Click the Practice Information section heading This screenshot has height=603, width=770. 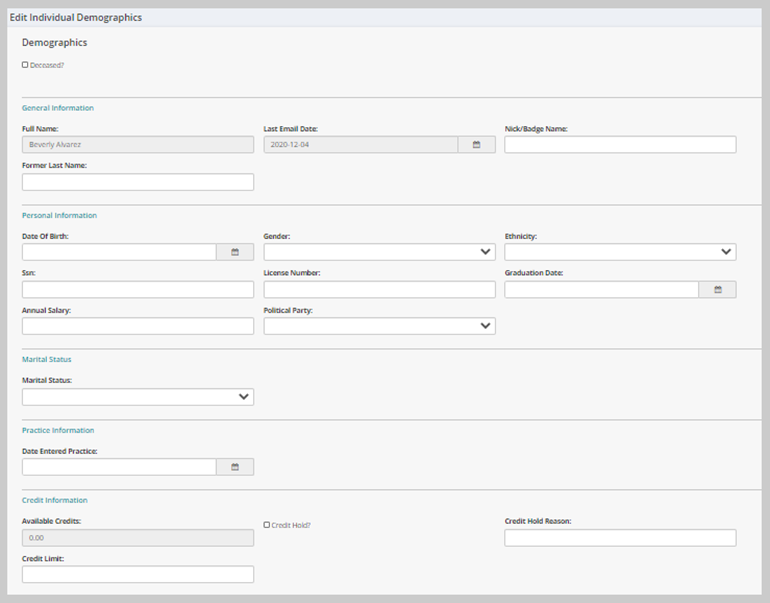[58, 430]
